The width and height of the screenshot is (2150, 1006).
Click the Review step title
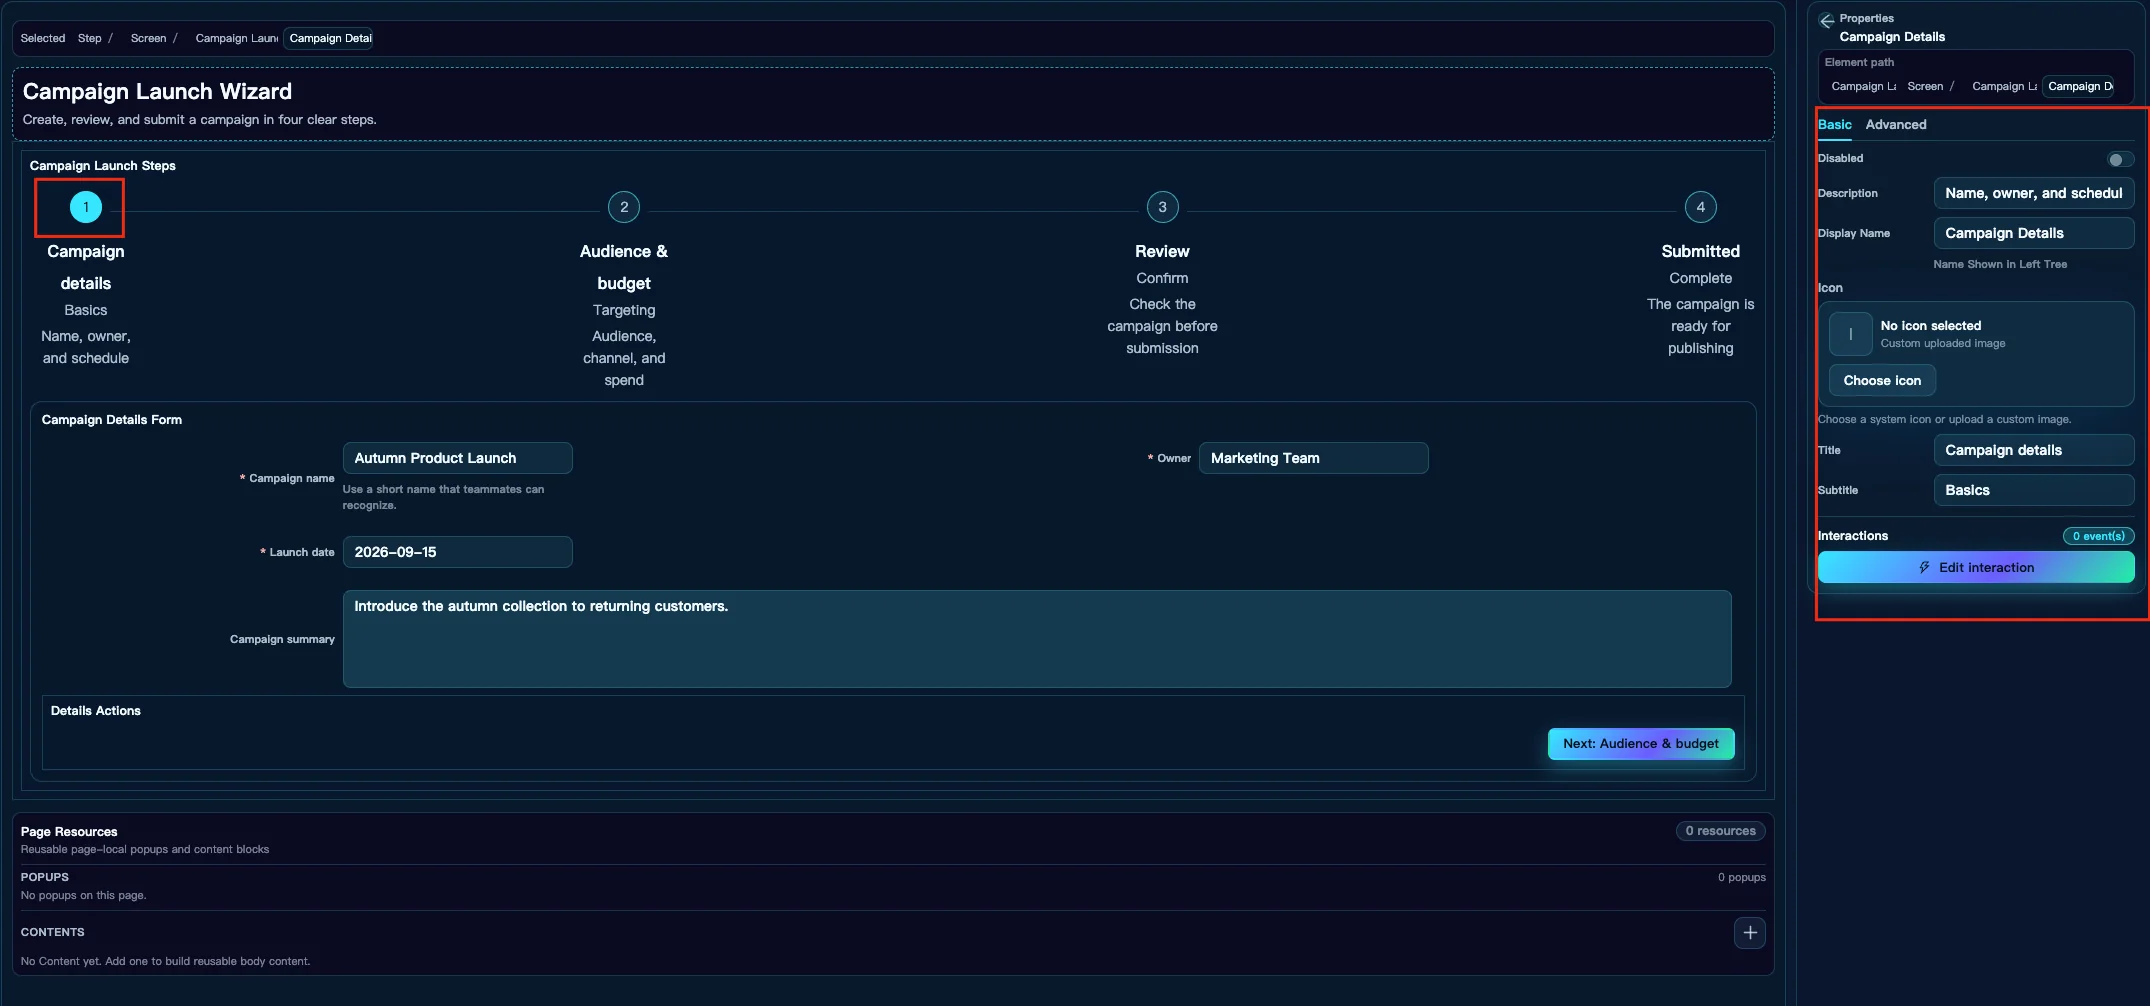coord(1162,251)
